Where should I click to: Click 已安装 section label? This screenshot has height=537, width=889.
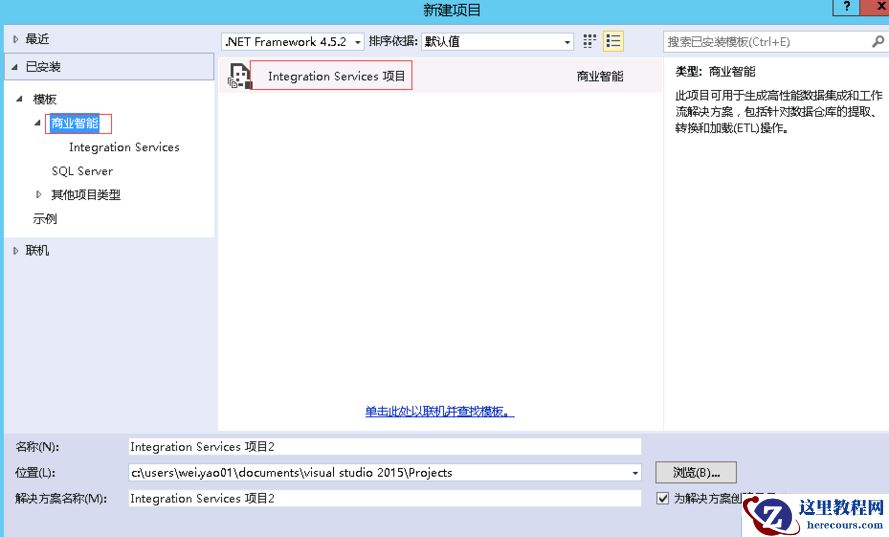point(43,67)
